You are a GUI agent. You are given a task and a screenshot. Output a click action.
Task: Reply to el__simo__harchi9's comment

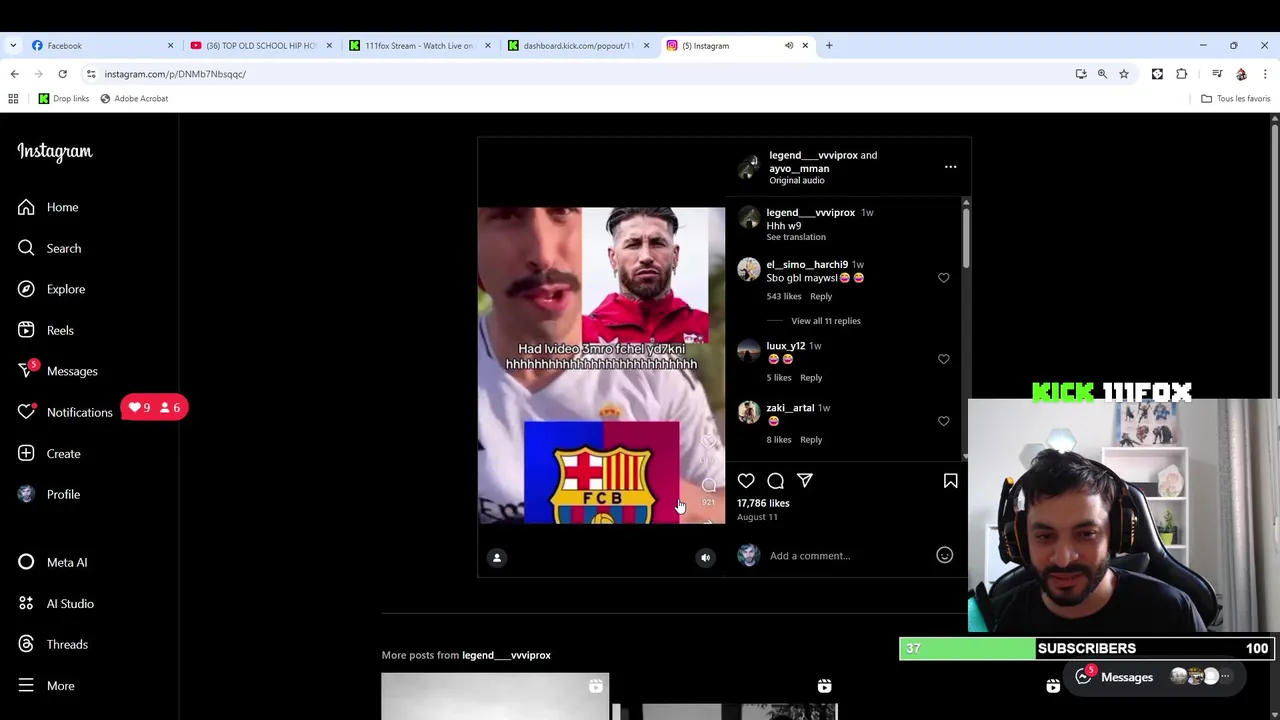pos(820,296)
